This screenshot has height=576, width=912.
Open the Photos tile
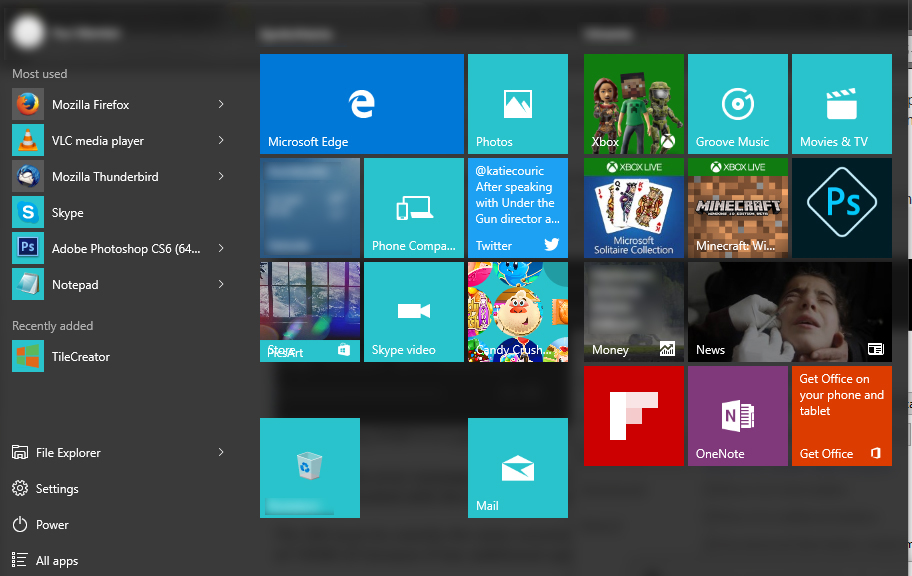pyautogui.click(x=518, y=104)
